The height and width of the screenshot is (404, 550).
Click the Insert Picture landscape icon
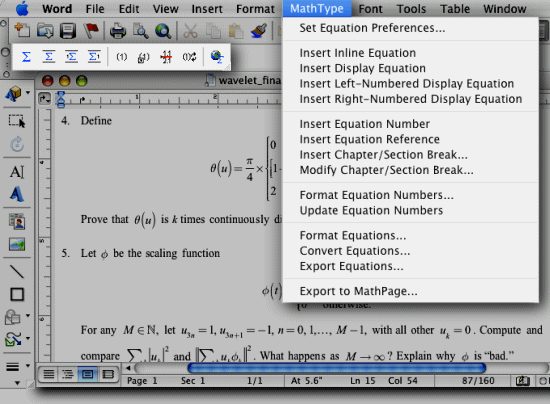pos(17,244)
